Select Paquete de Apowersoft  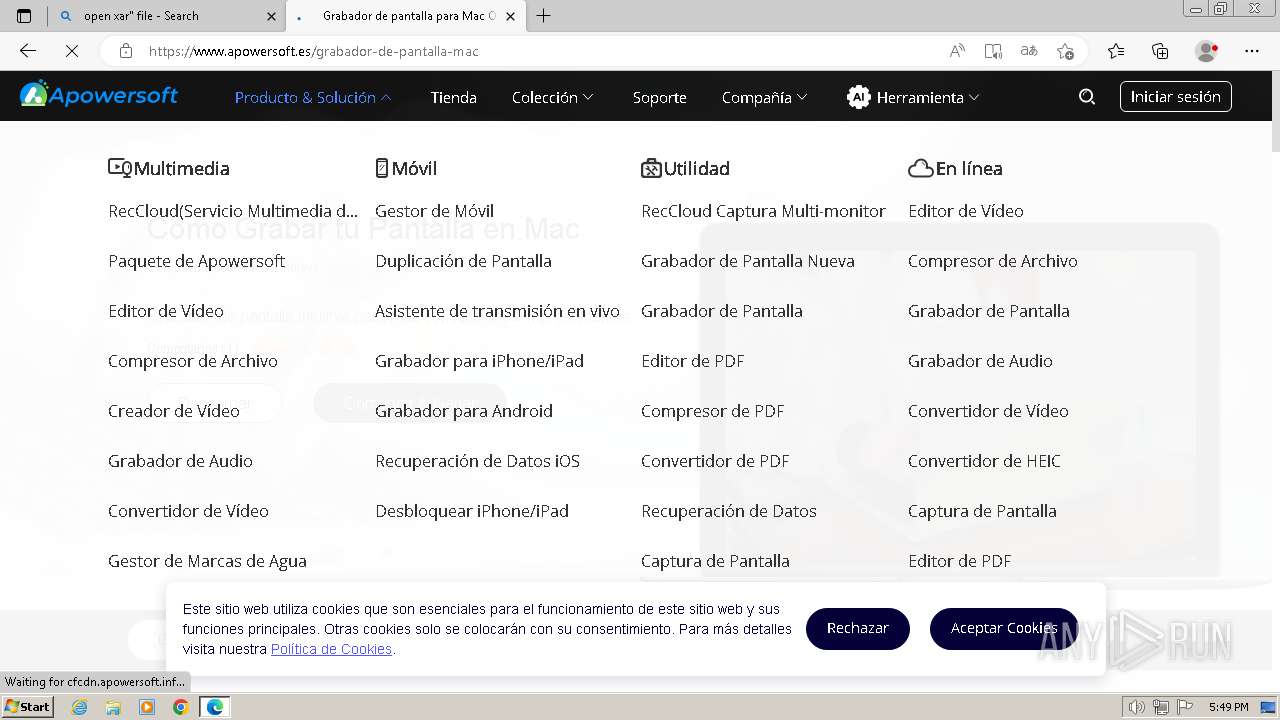click(x=197, y=261)
